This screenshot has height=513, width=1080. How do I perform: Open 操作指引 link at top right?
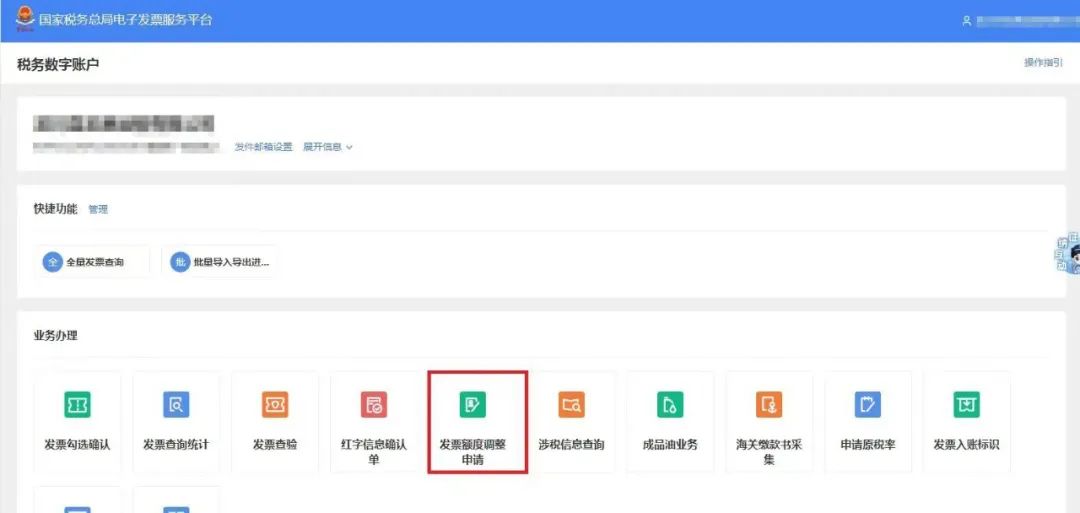pyautogui.click(x=1043, y=63)
